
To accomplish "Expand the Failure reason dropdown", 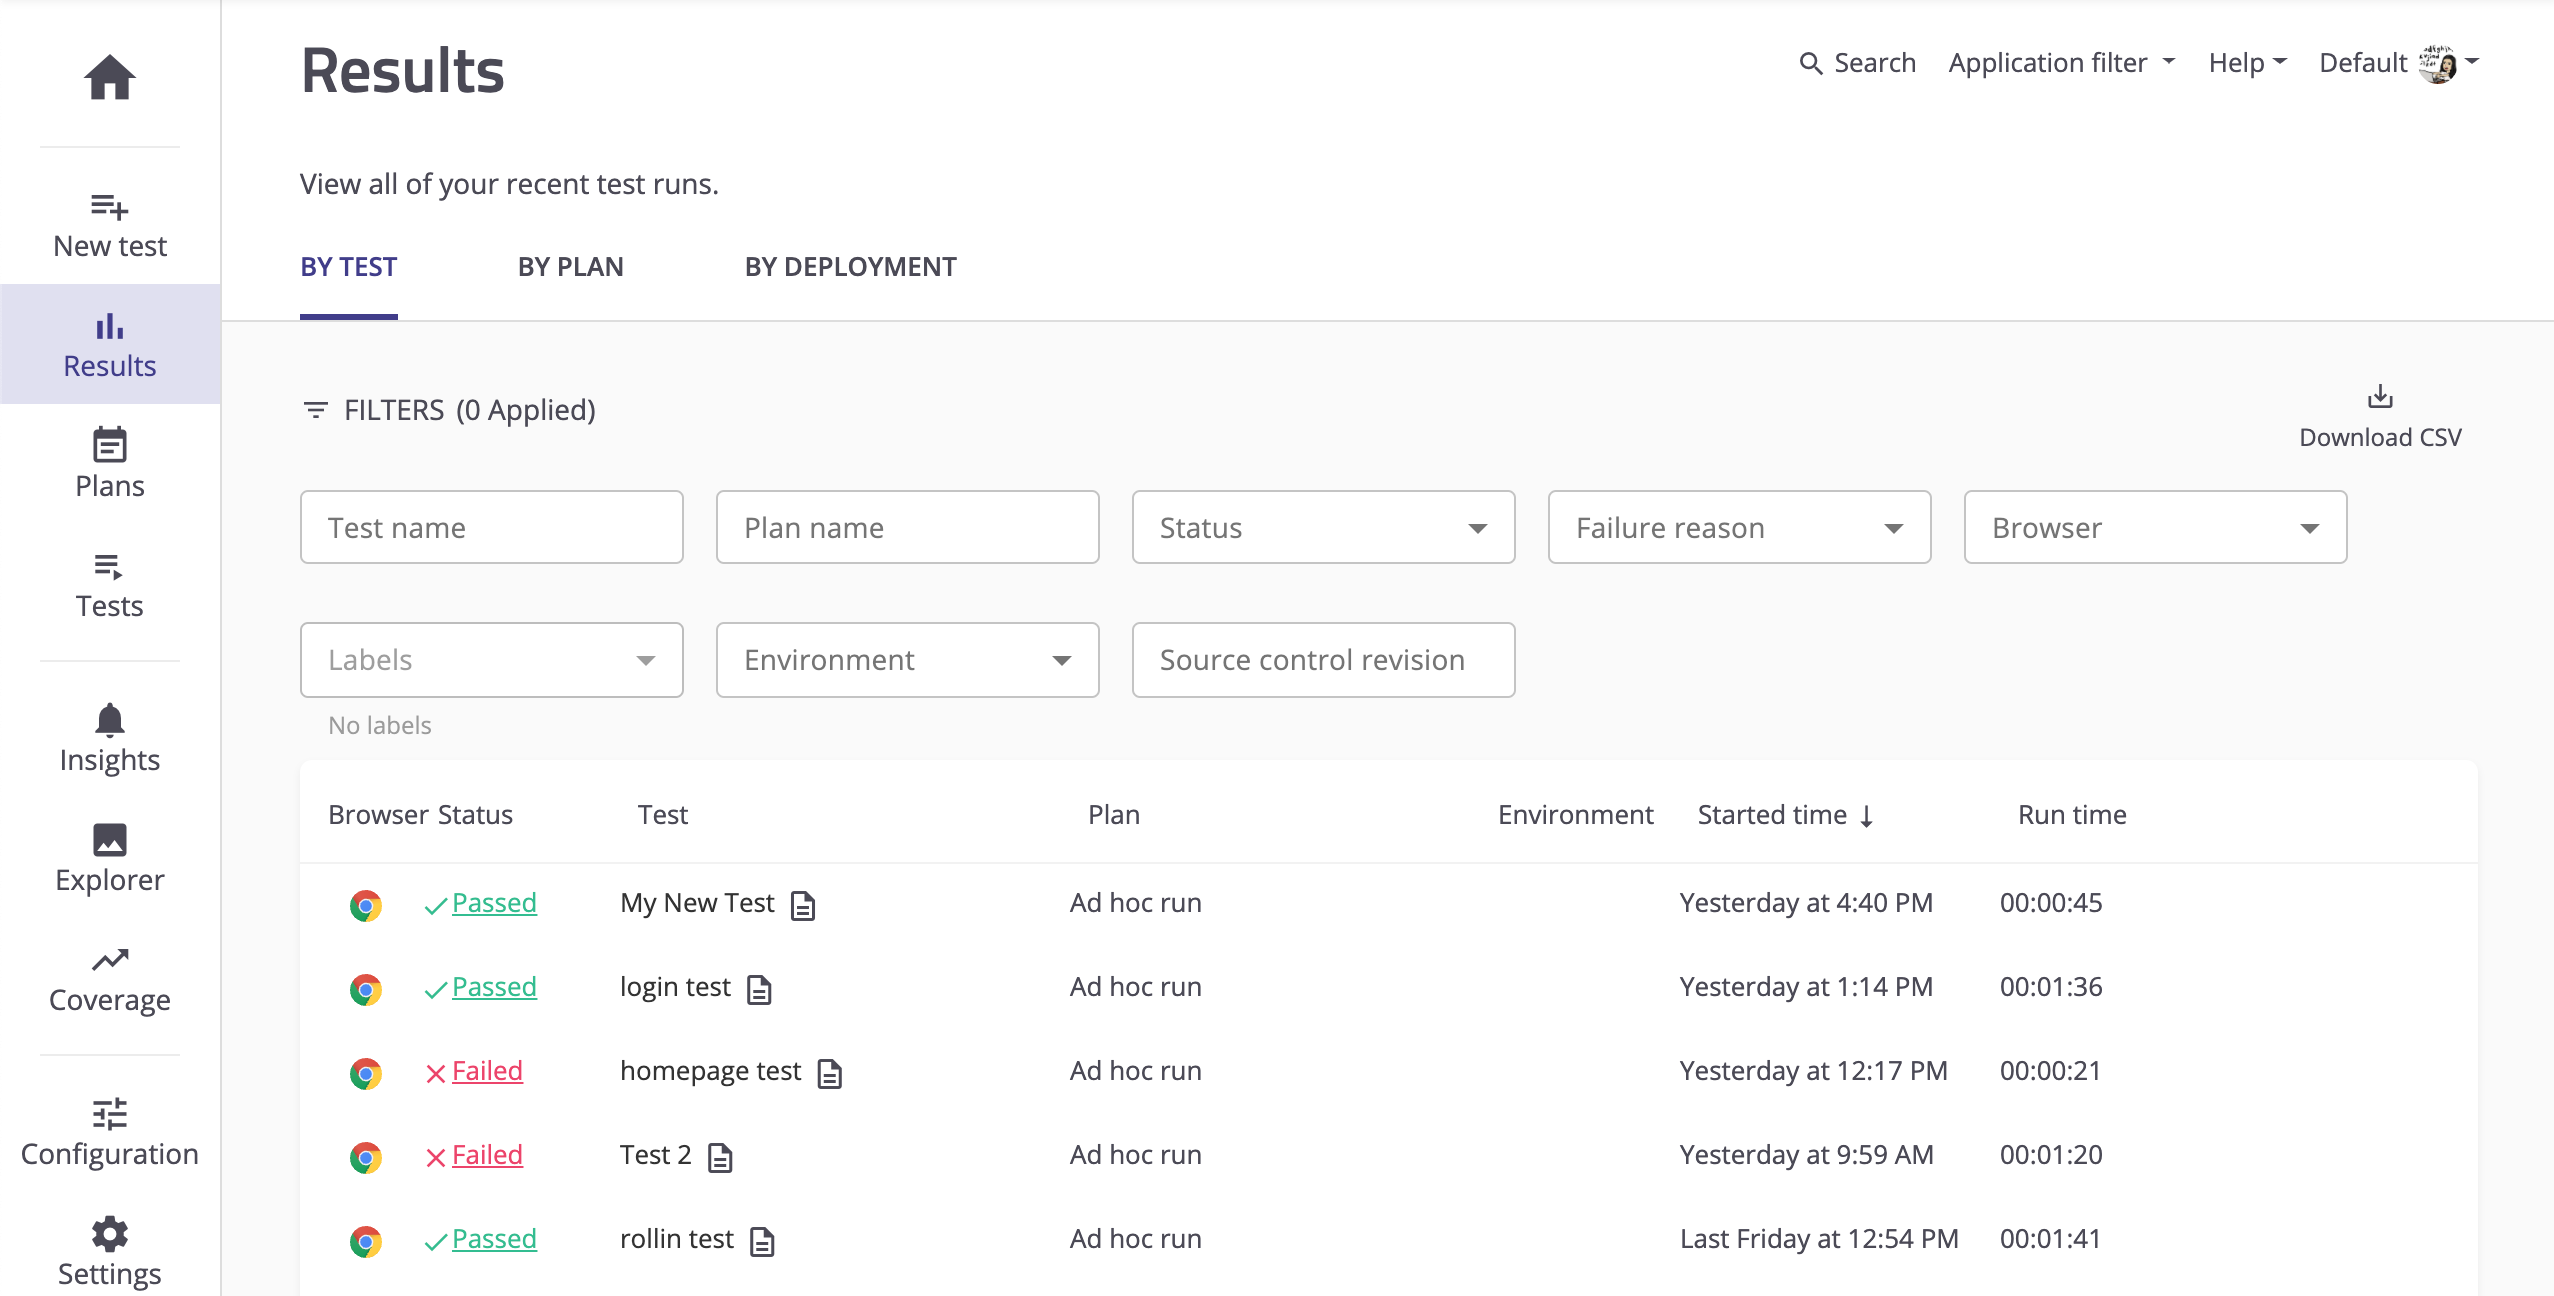I will 1739,527.
